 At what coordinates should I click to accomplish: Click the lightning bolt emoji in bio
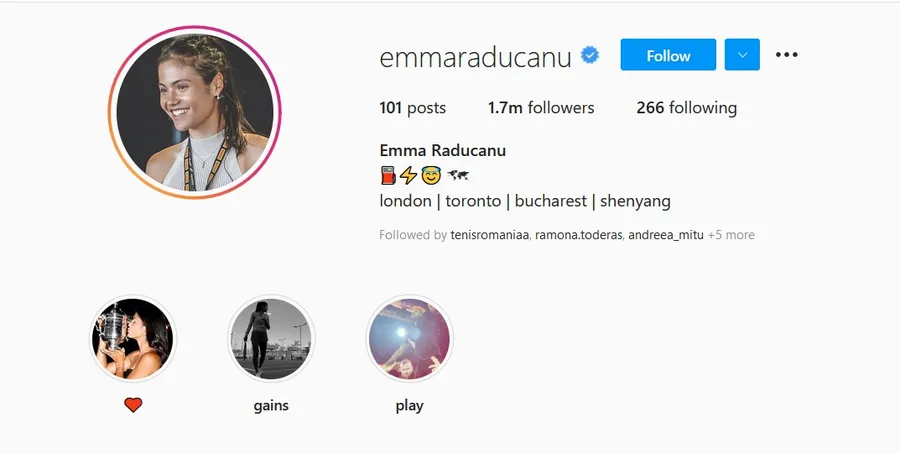pyautogui.click(x=409, y=175)
